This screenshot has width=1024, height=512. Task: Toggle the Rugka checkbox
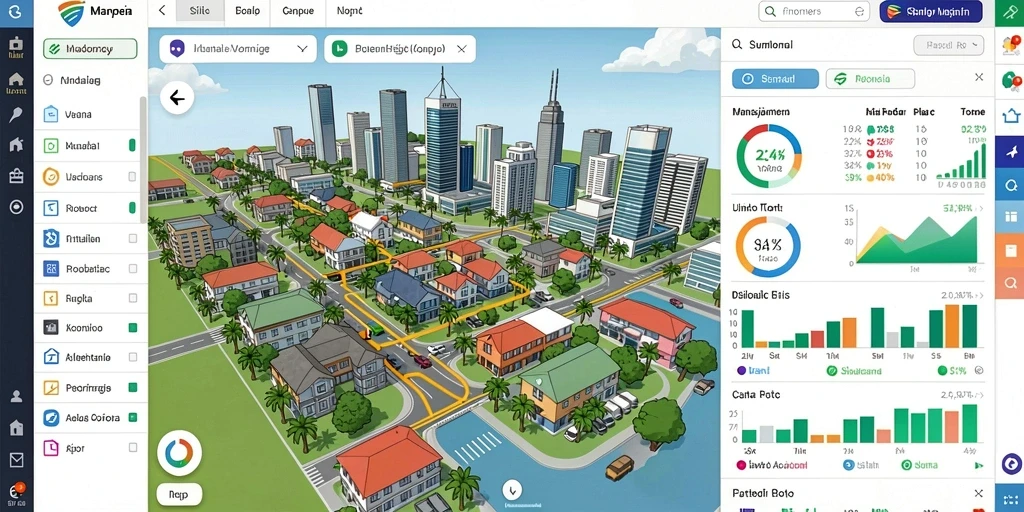pos(133,298)
